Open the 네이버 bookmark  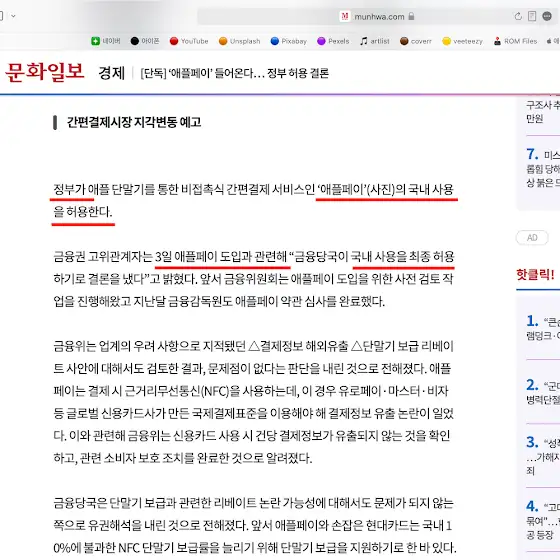click(x=106, y=41)
